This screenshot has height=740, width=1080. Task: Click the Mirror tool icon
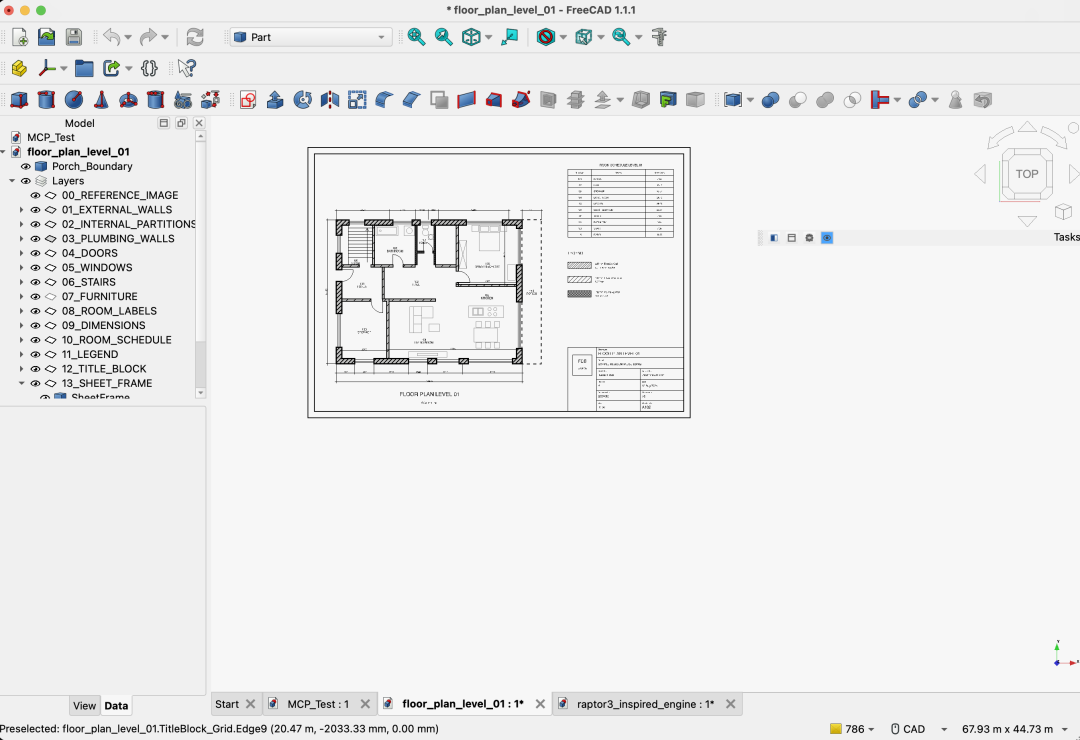330,100
